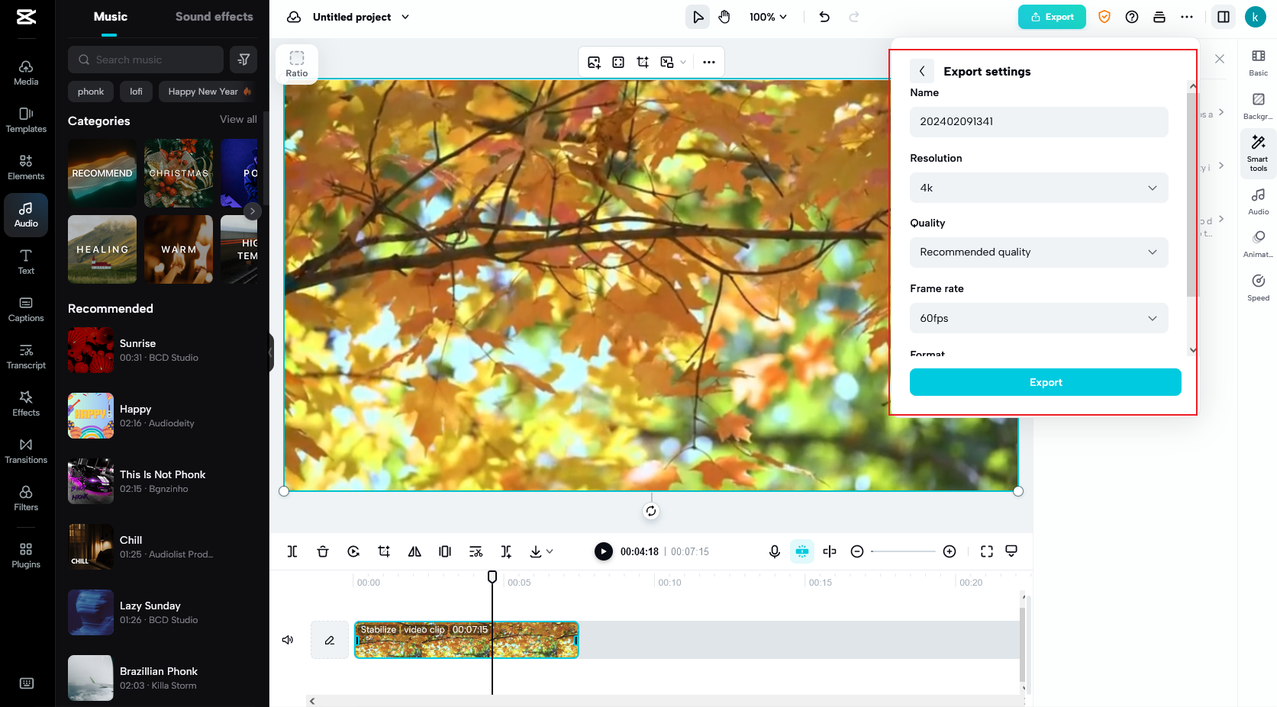The width and height of the screenshot is (1277, 707).
Task: Mute the video track speaker icon
Action: (288, 640)
